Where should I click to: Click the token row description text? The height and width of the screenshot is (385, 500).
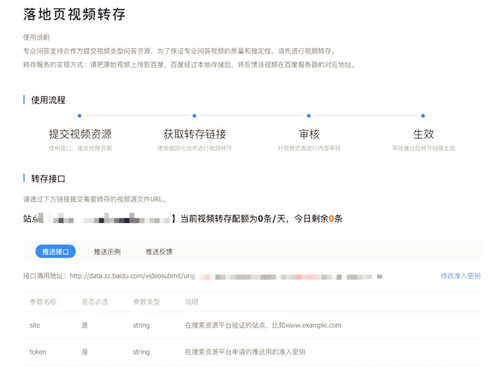245,352
